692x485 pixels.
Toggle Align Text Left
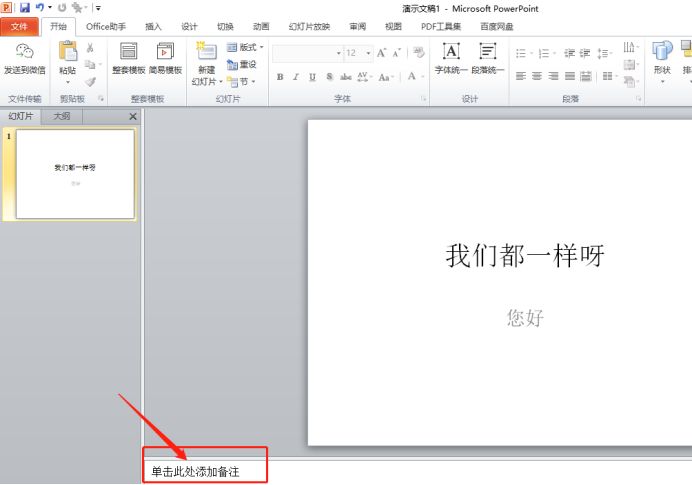coord(521,76)
